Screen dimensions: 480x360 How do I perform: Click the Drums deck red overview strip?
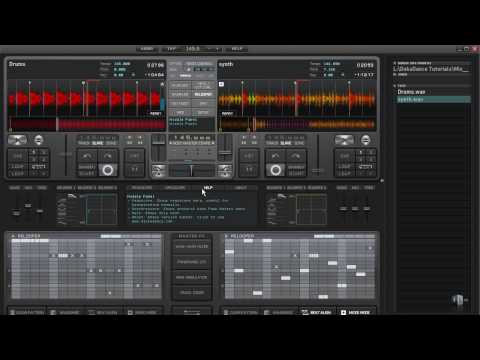pos(87,124)
